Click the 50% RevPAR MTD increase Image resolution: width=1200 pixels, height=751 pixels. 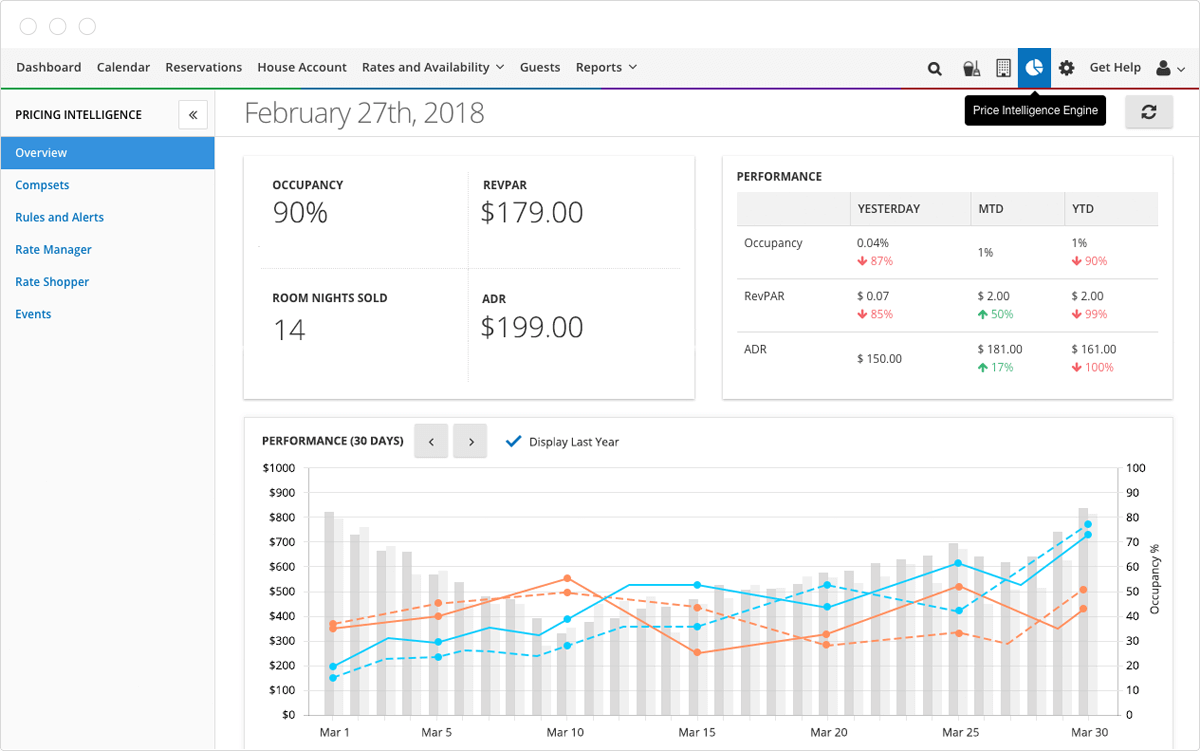(995, 315)
